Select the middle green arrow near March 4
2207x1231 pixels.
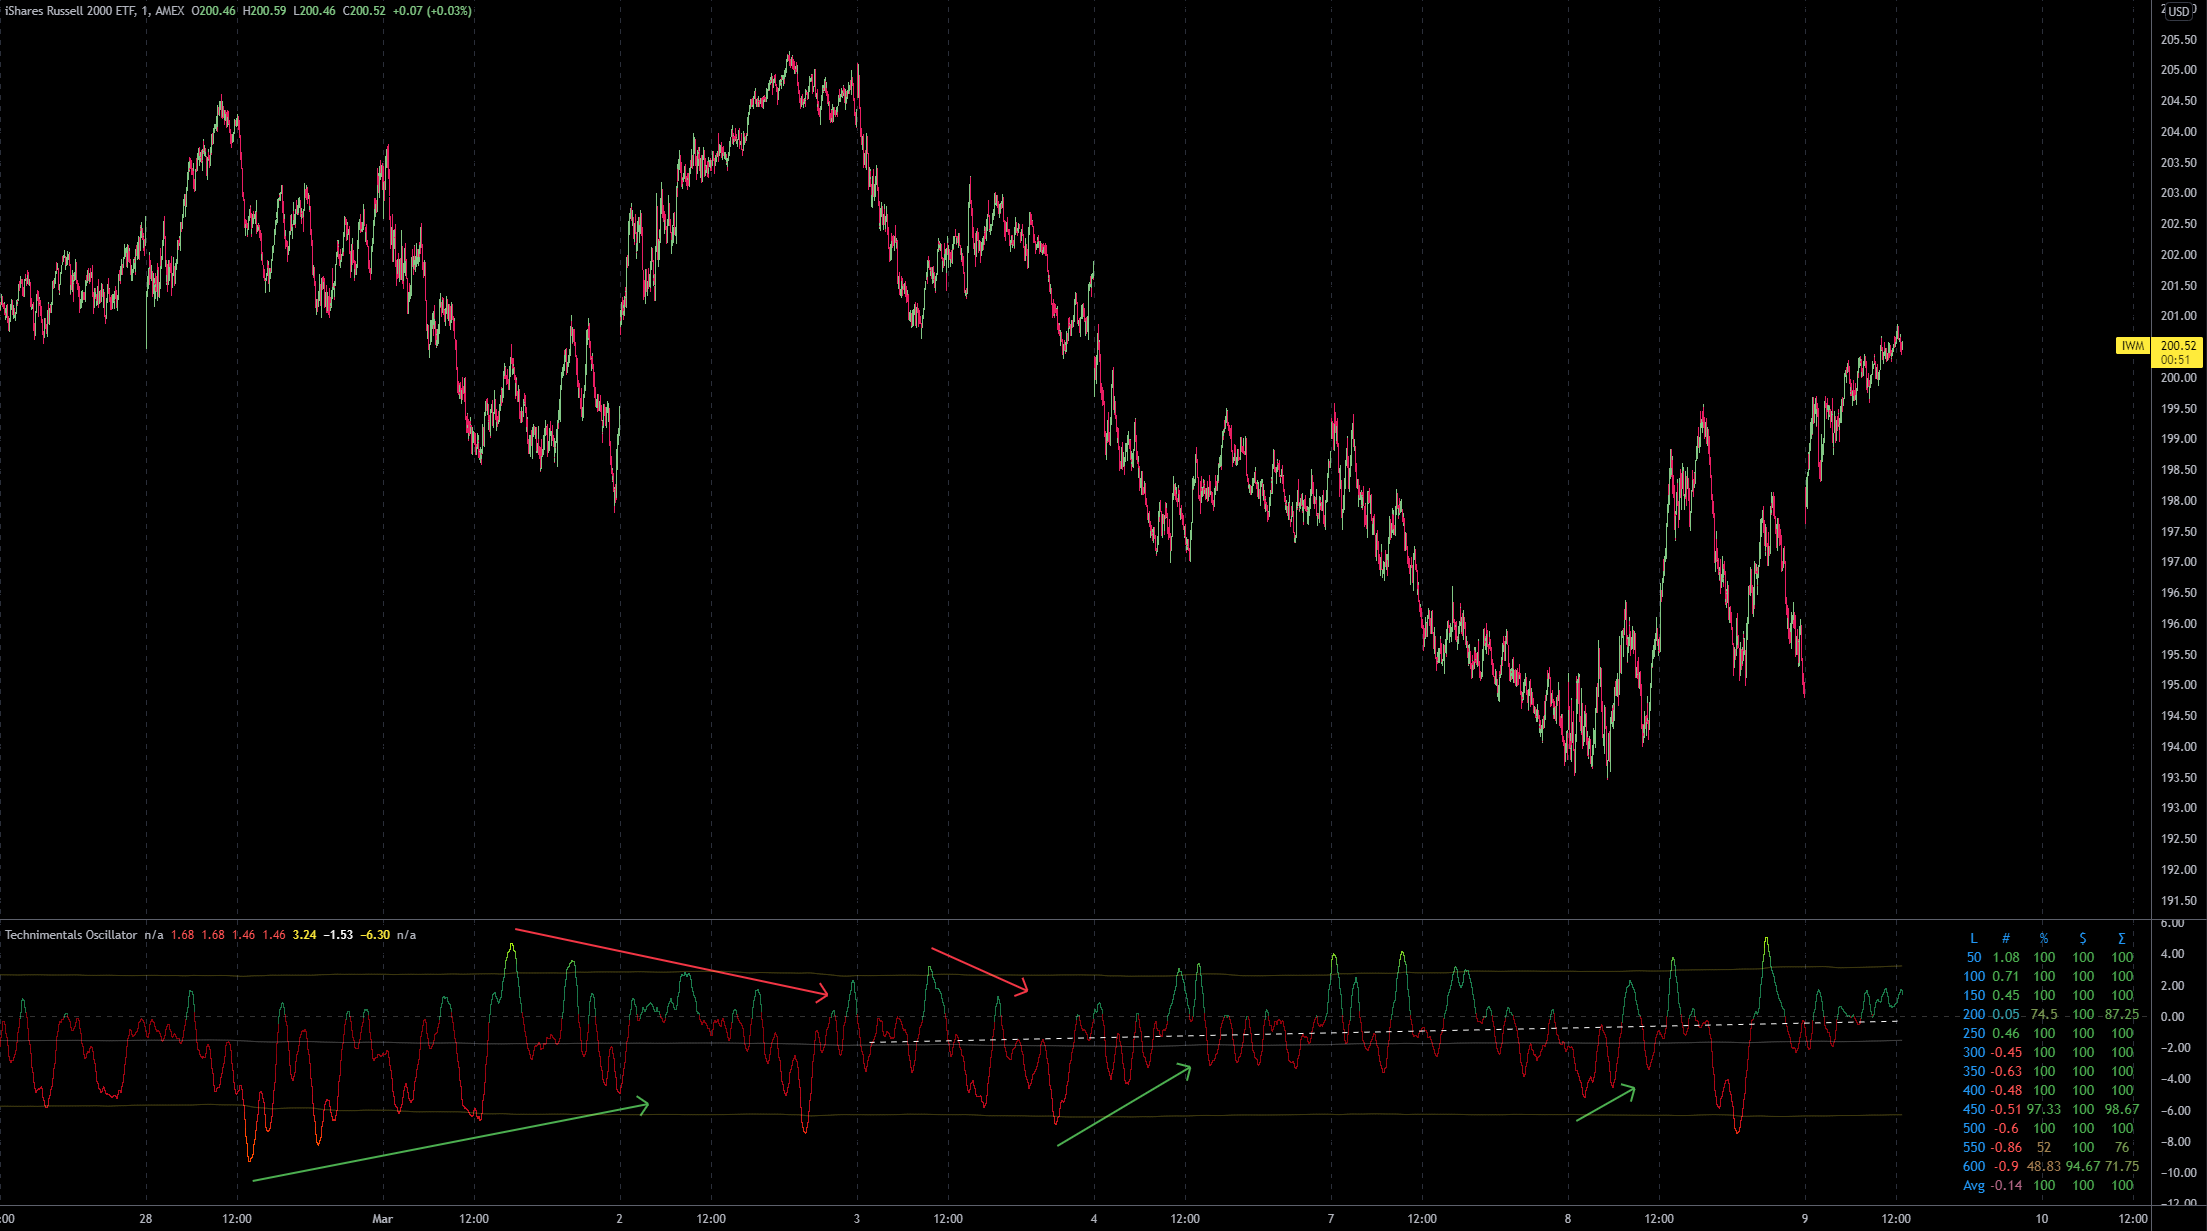pyautogui.click(x=1124, y=1105)
